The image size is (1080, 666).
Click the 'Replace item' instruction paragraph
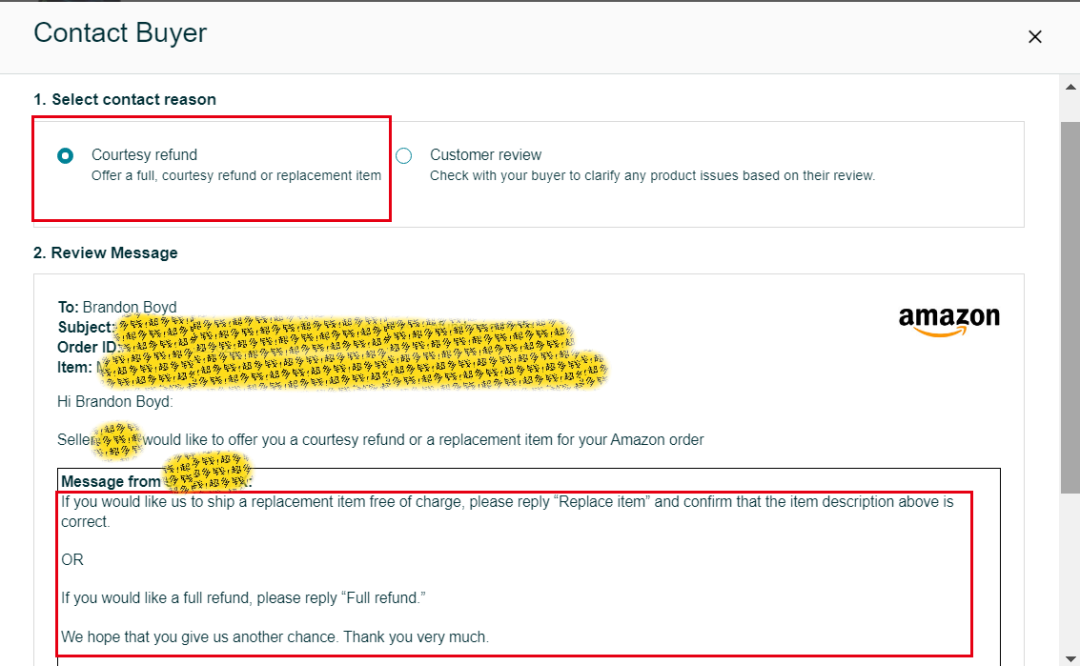(x=507, y=512)
